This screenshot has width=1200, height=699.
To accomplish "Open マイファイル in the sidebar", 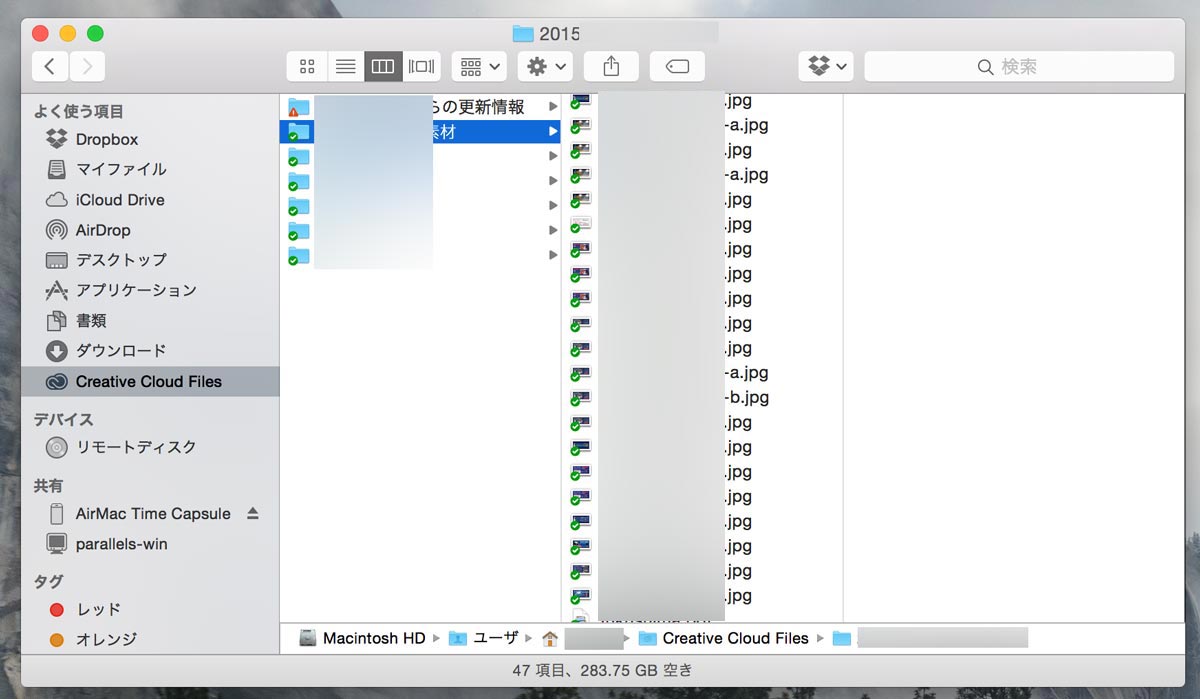I will [x=150, y=169].
